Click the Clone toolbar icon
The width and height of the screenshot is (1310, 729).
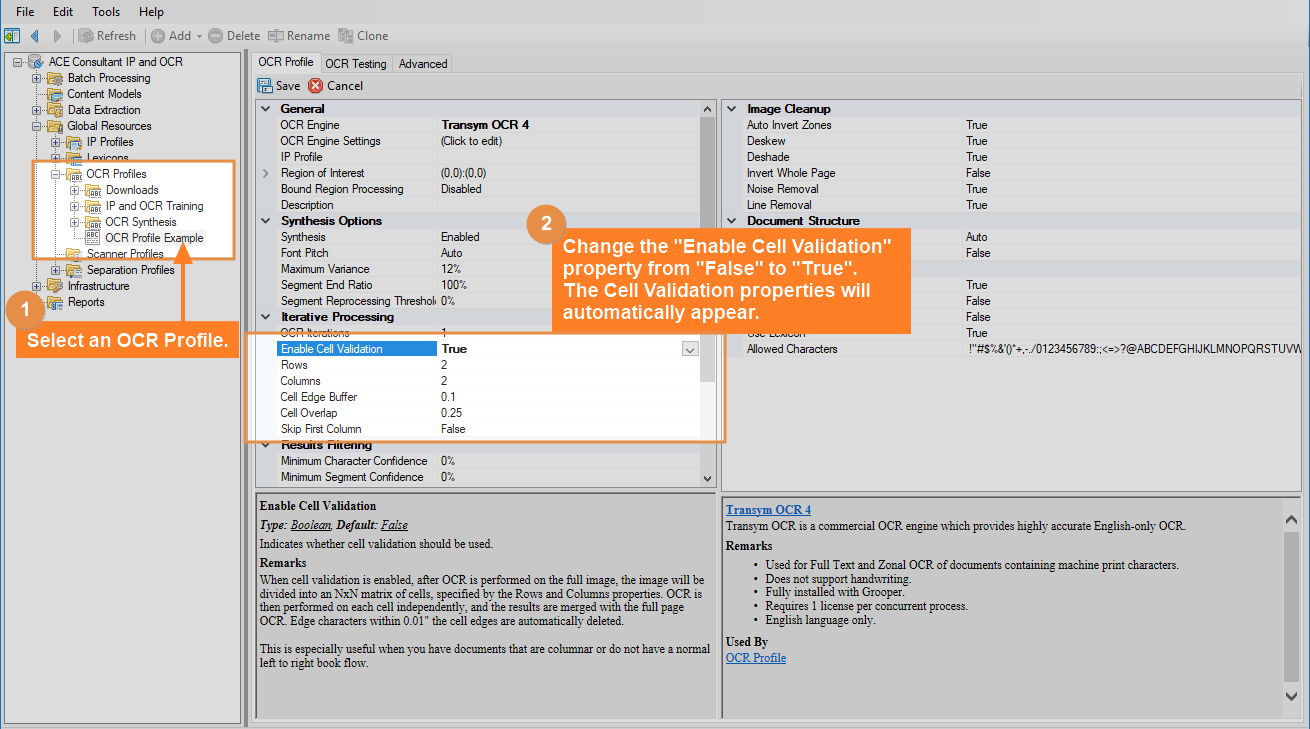coord(346,36)
